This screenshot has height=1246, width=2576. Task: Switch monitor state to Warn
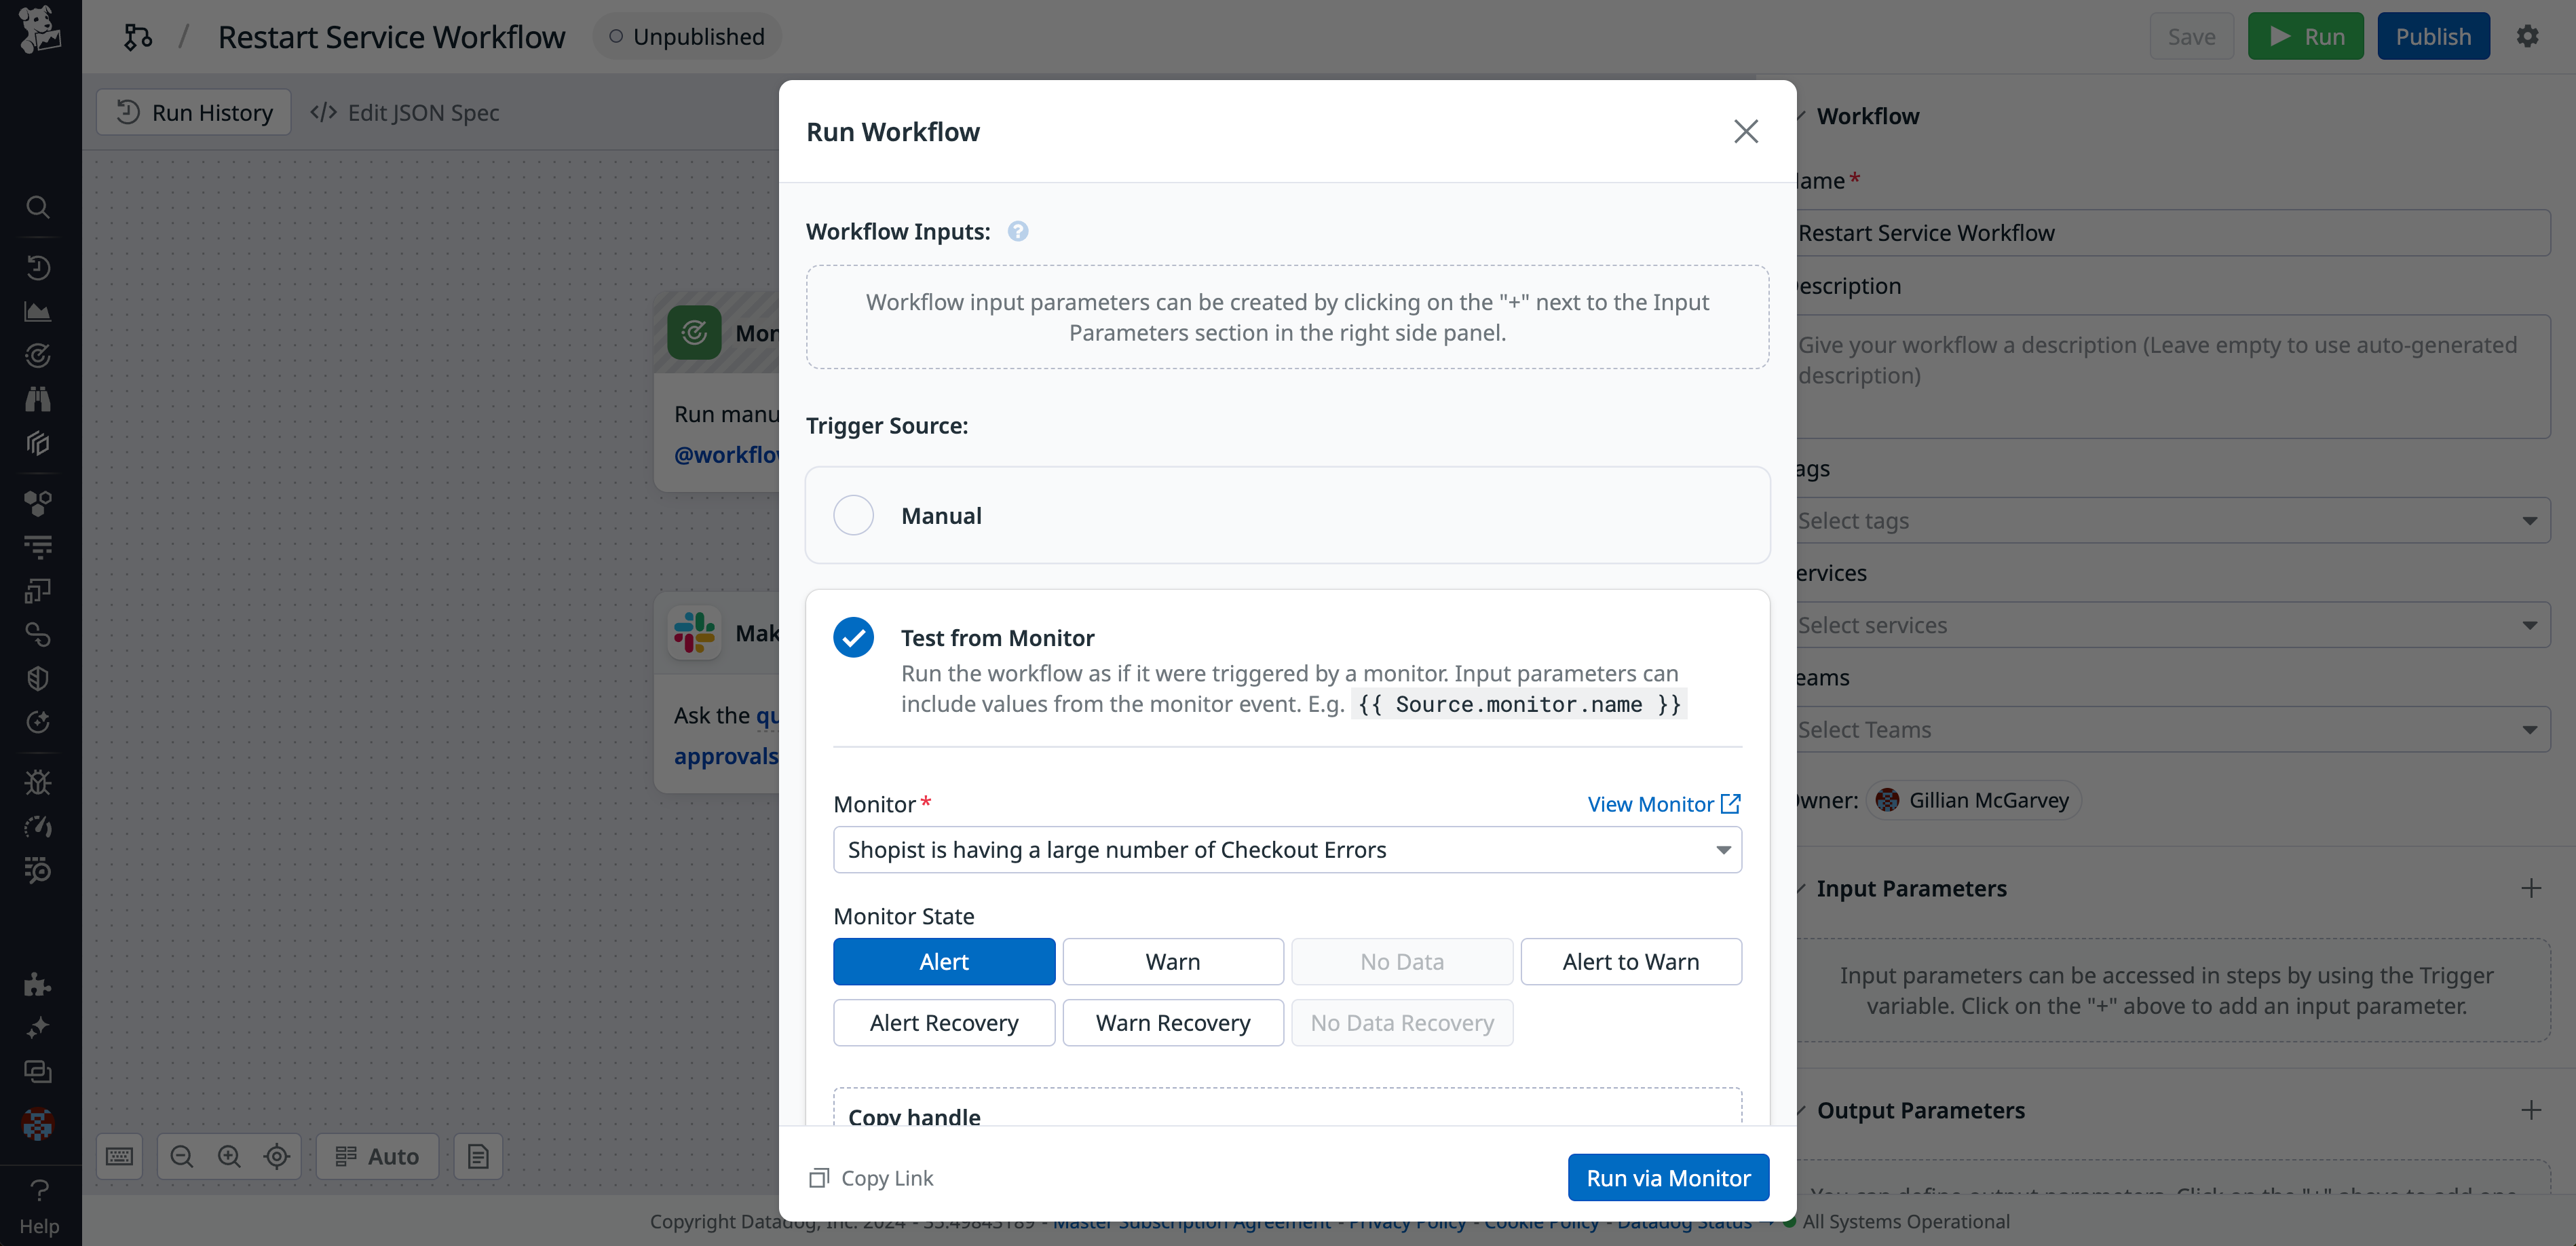tap(1172, 961)
